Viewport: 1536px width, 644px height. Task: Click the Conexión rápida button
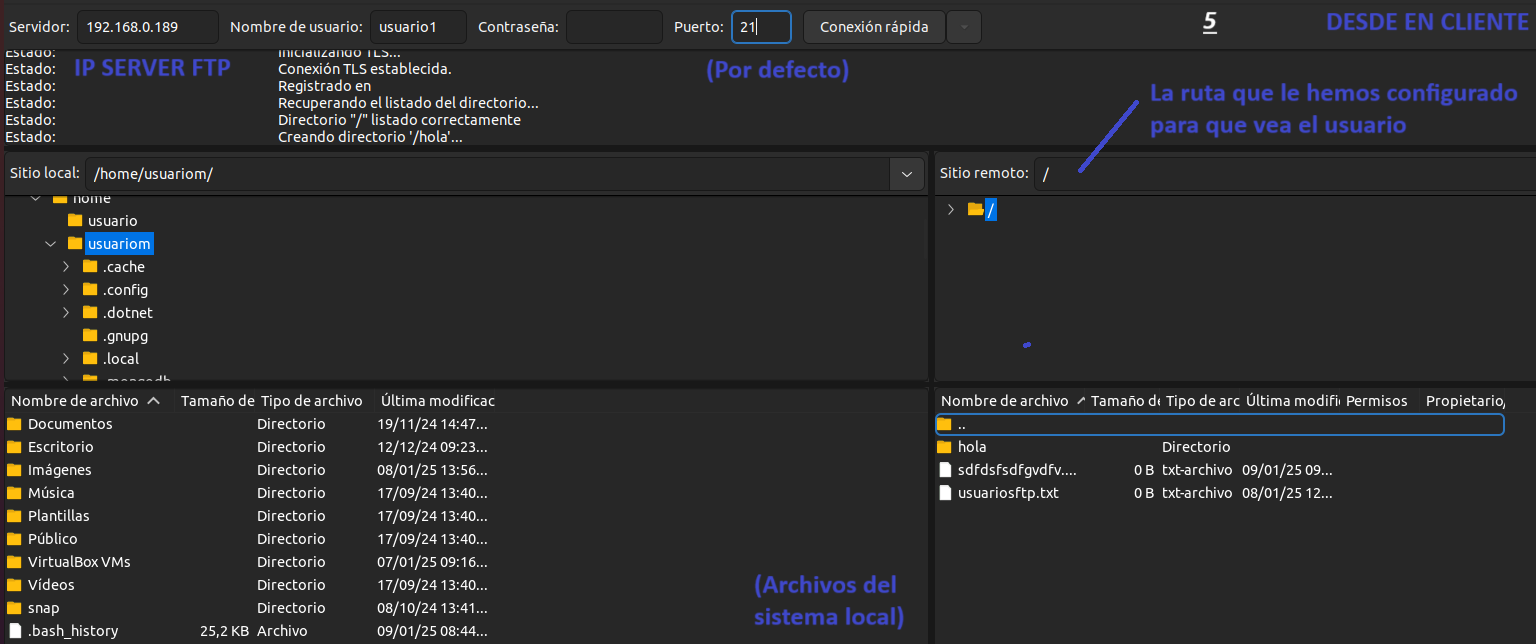pos(873,27)
